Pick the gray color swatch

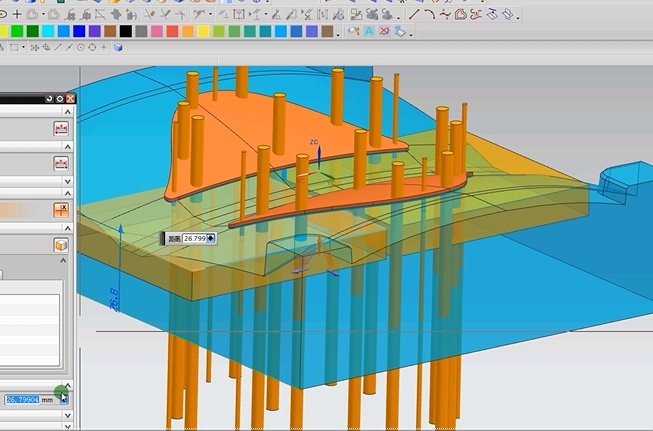click(141, 31)
